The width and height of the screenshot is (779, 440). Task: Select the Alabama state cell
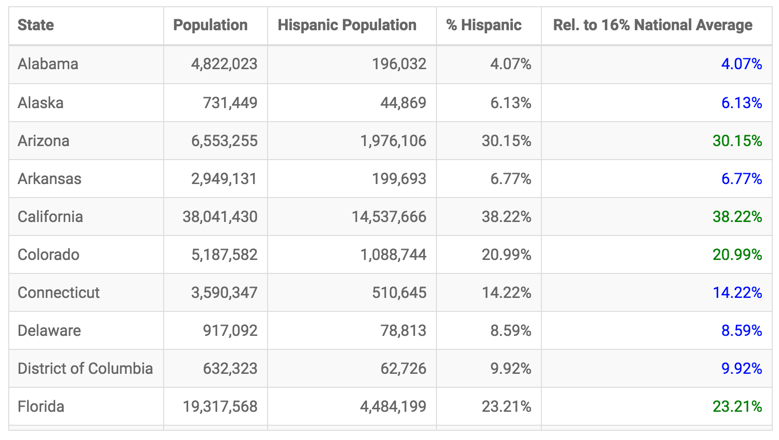click(x=48, y=64)
